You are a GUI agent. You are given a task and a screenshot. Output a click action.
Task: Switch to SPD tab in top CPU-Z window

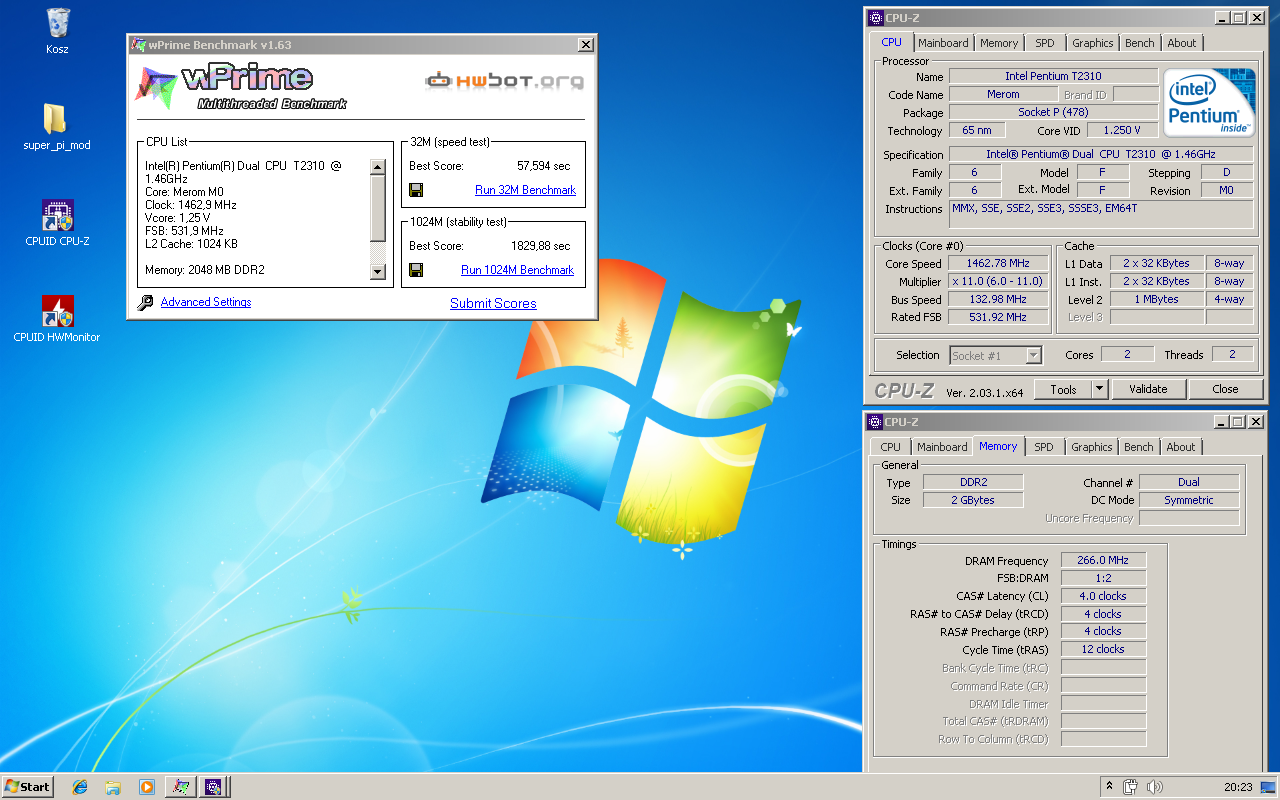1044,43
